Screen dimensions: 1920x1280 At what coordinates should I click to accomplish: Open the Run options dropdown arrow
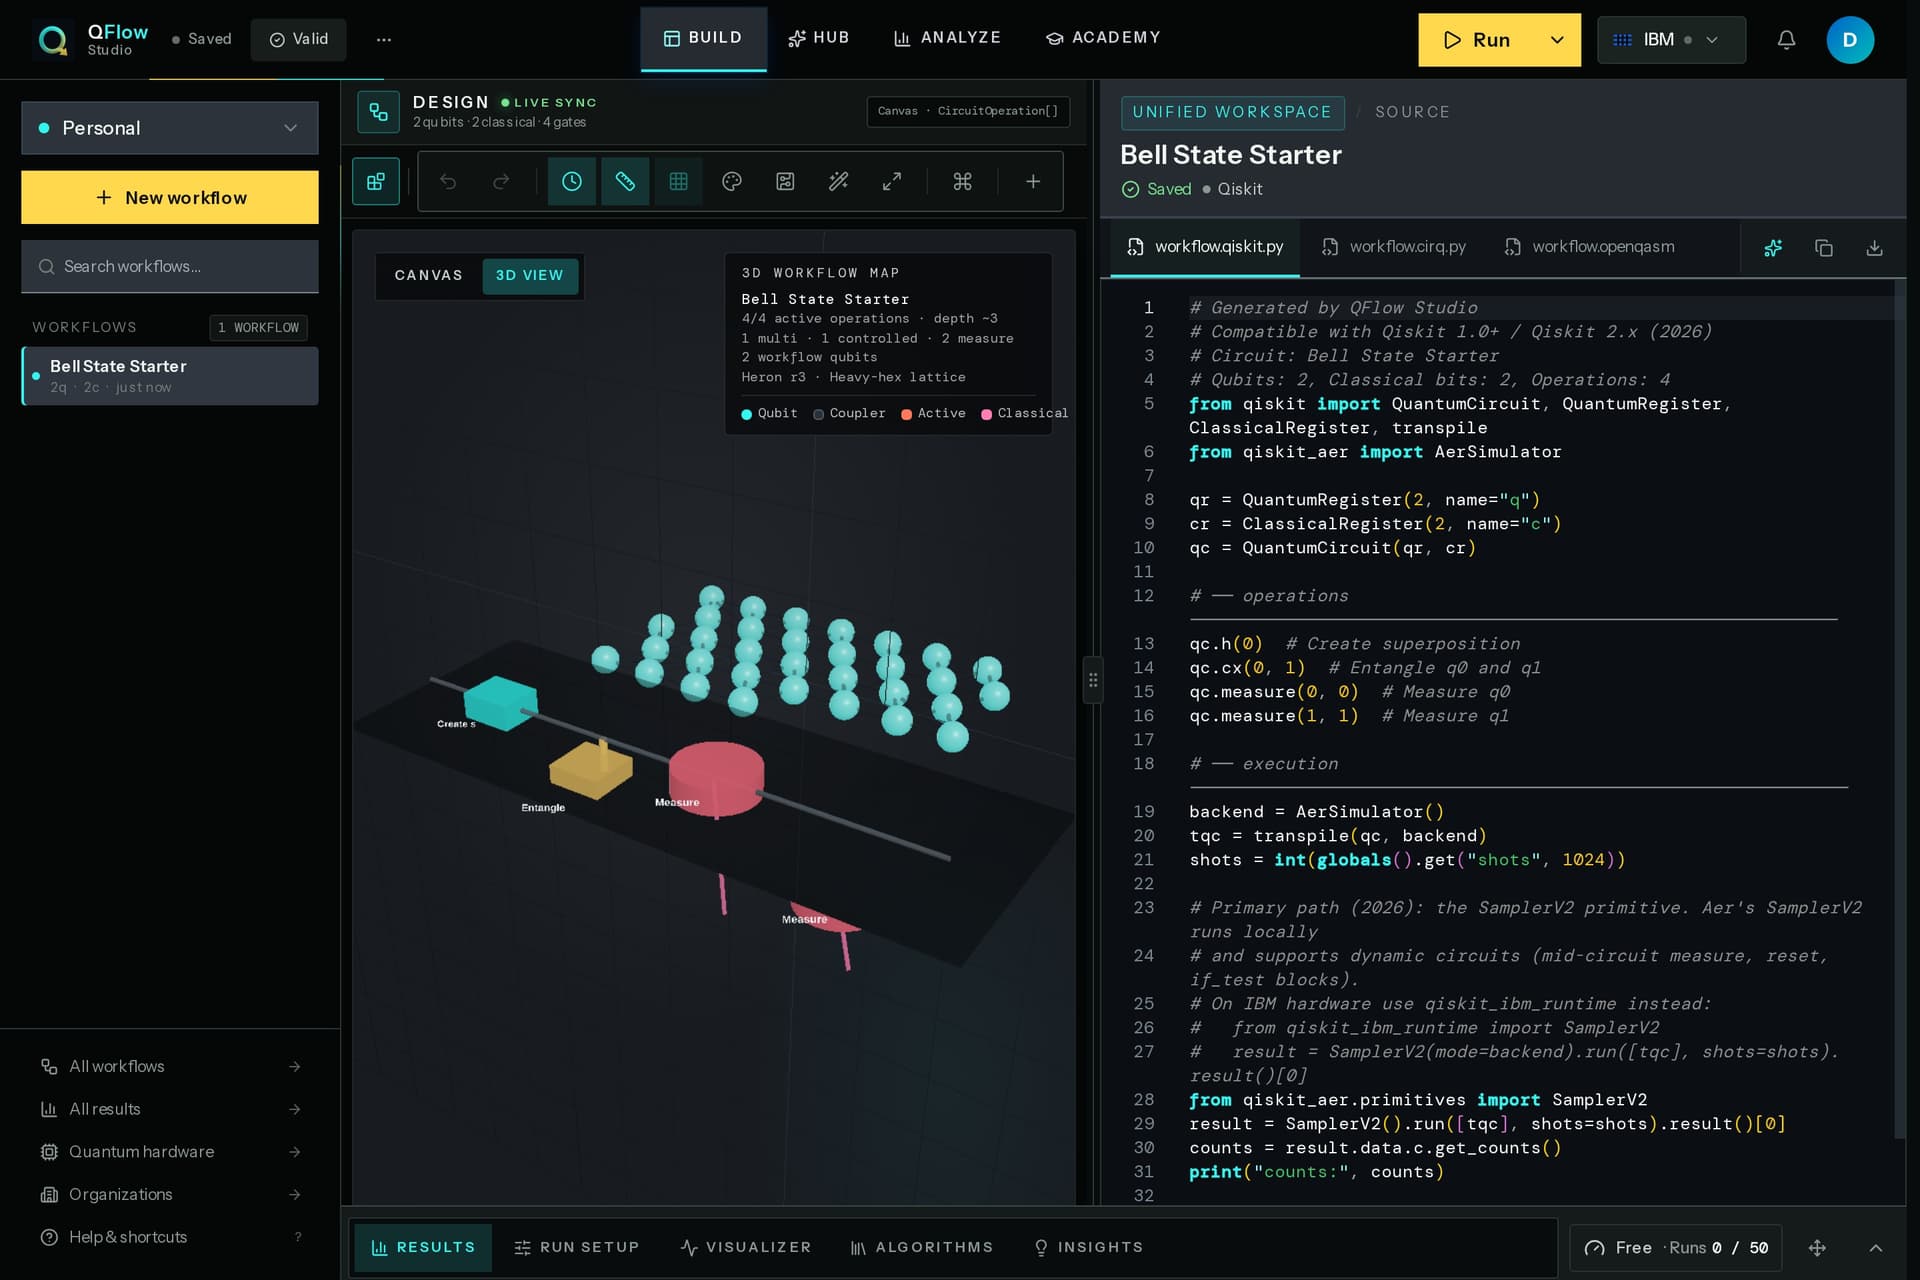click(1557, 40)
